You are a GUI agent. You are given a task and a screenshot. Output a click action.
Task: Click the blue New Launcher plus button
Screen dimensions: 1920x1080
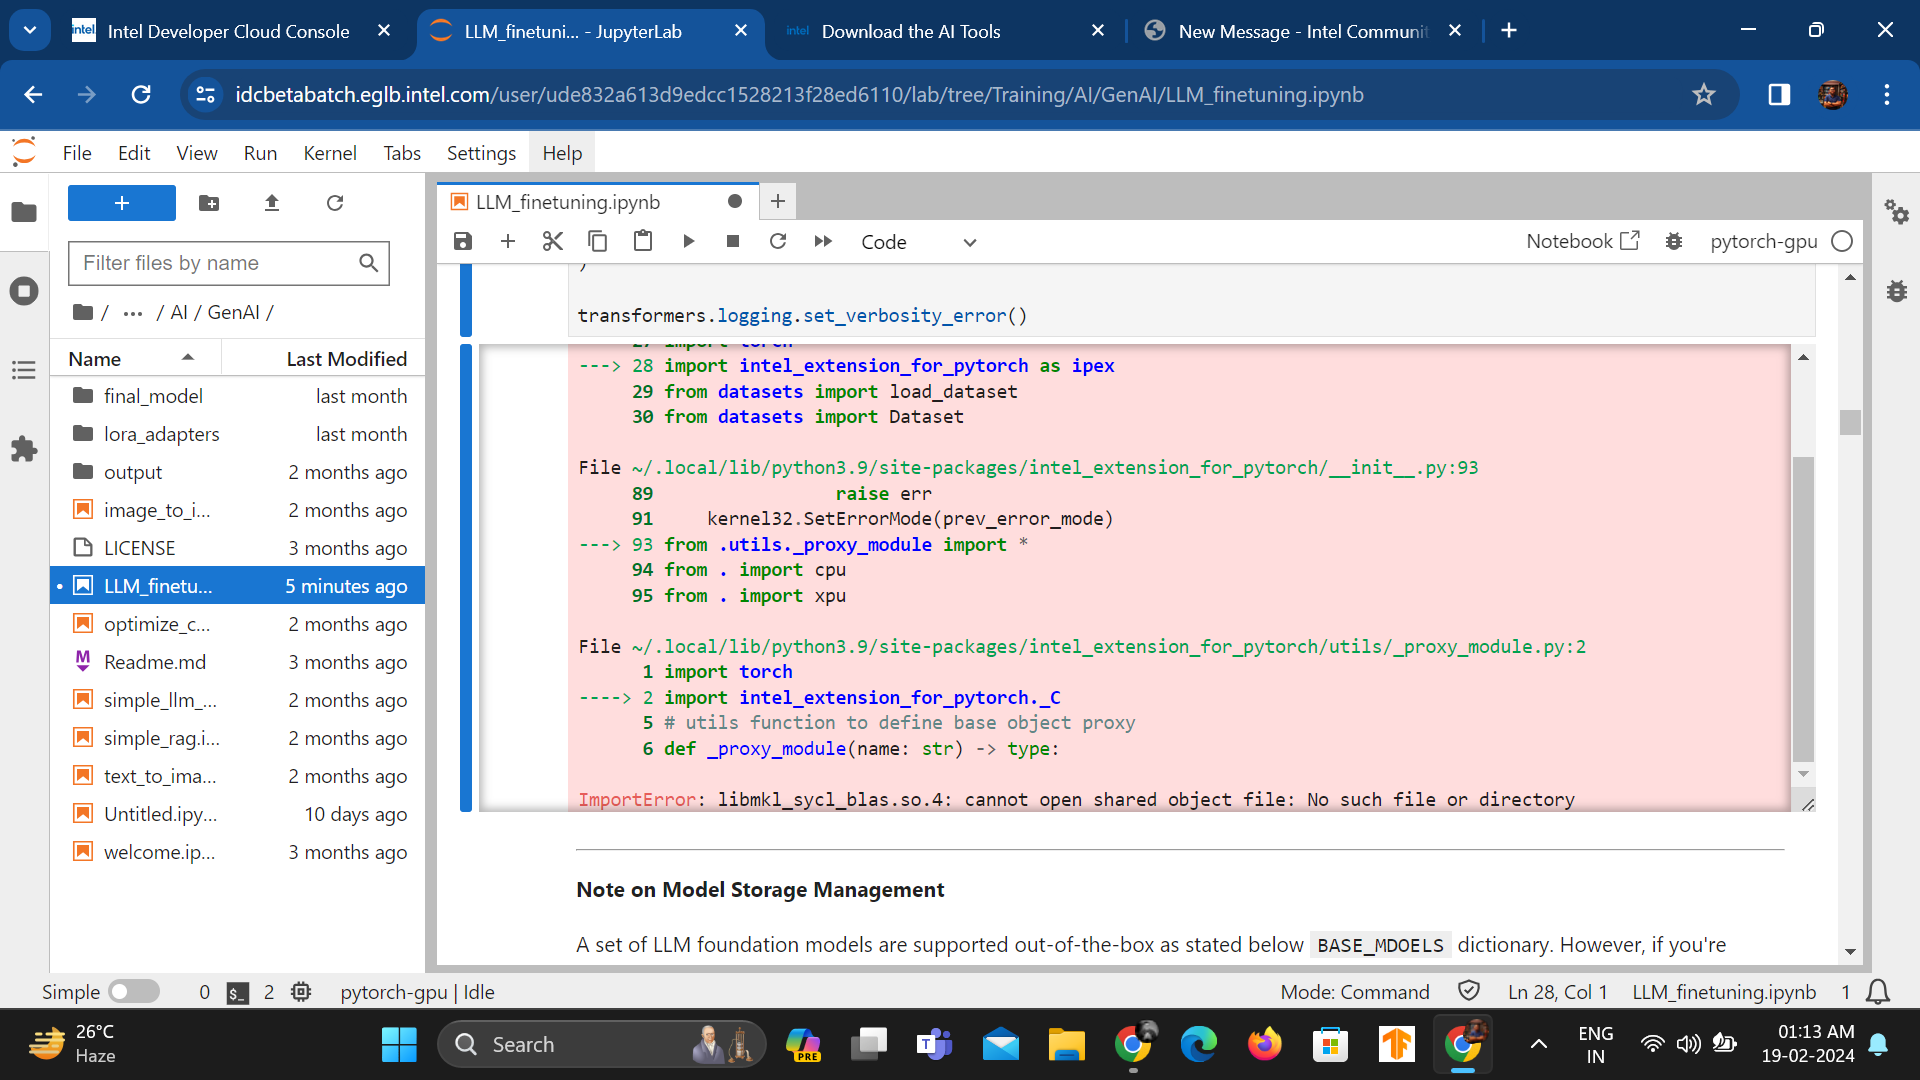click(x=122, y=203)
